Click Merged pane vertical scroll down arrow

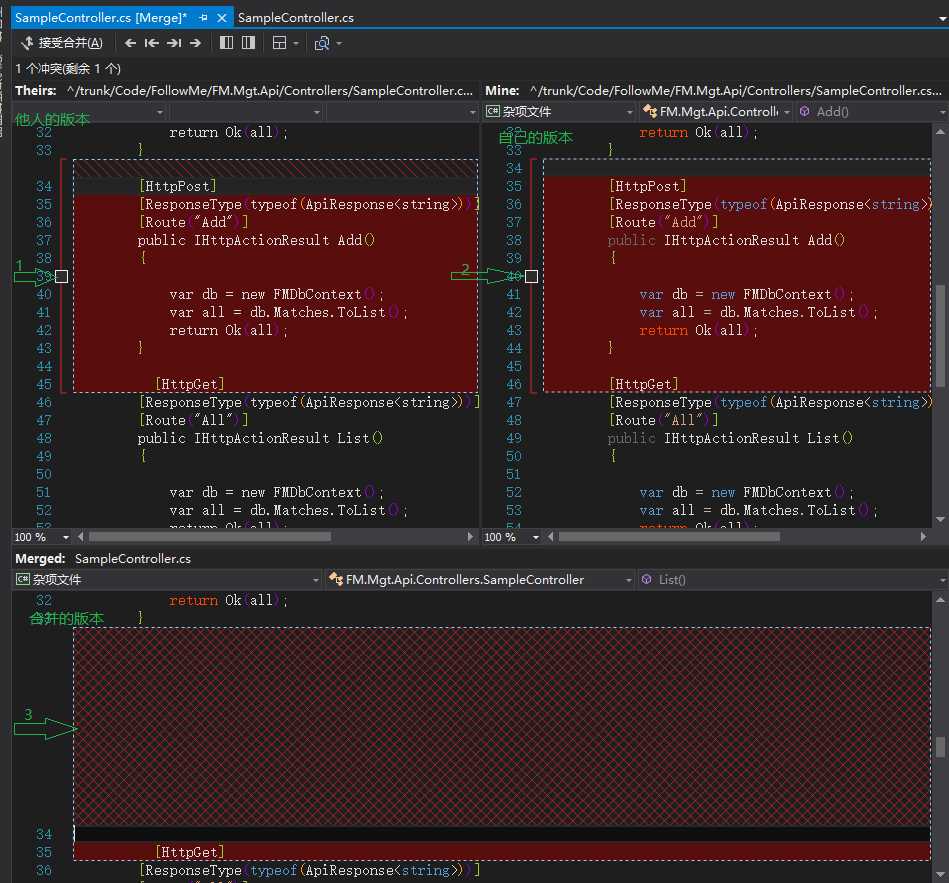point(940,874)
